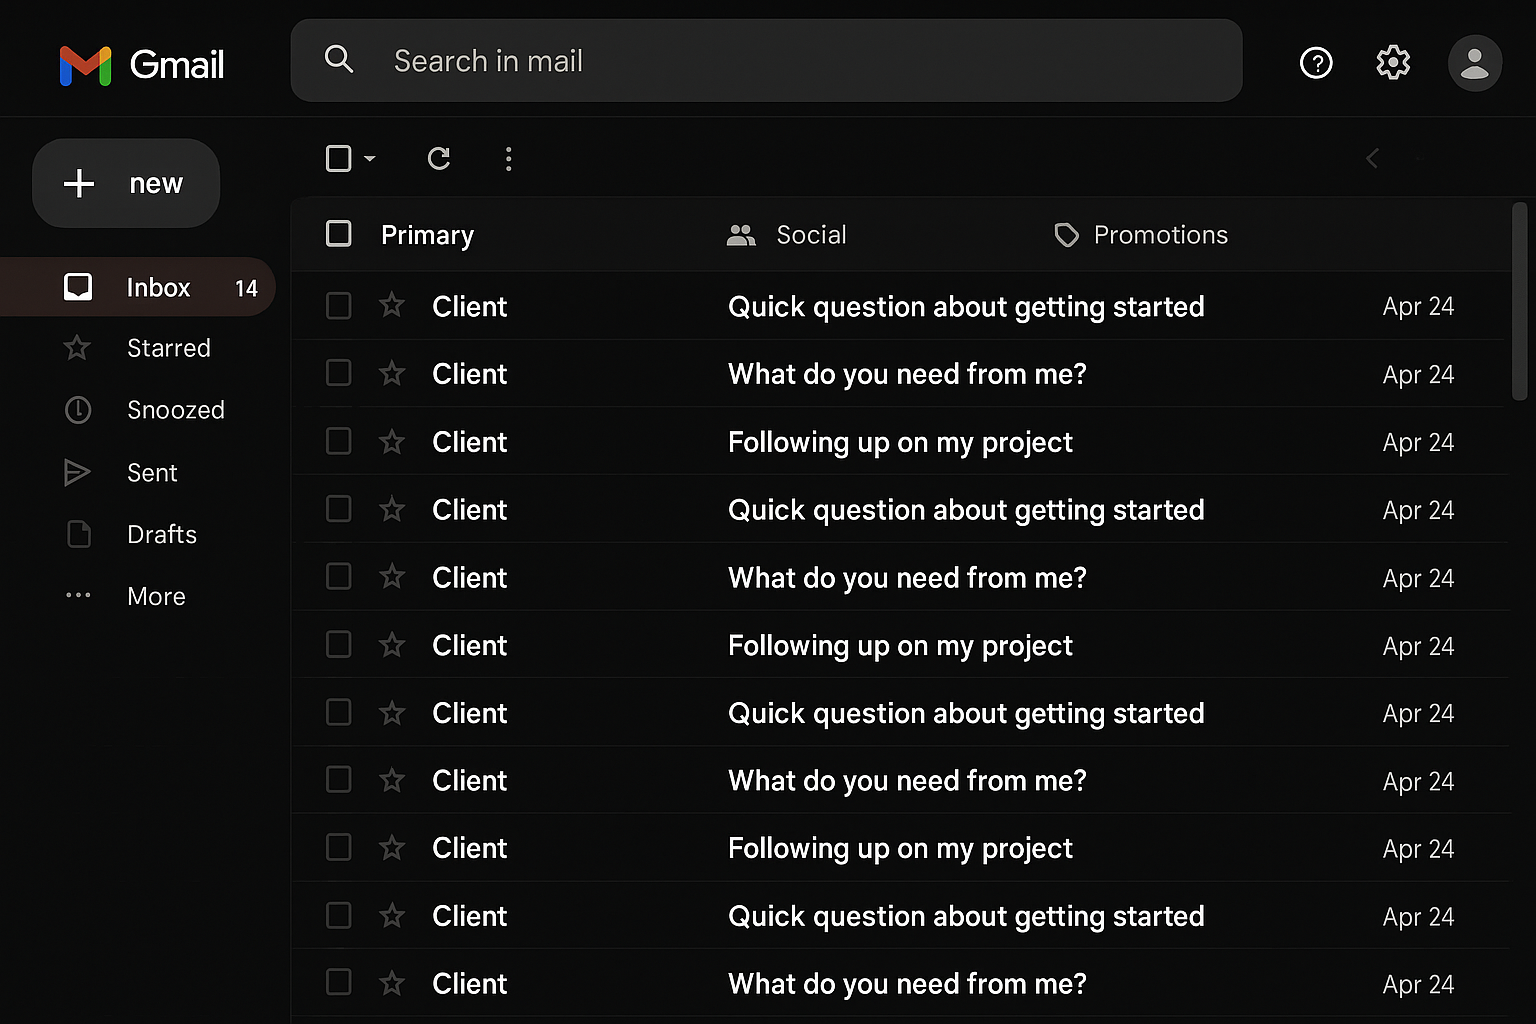The width and height of the screenshot is (1536, 1024).
Task: Open the settings gear
Action: pos(1392,62)
